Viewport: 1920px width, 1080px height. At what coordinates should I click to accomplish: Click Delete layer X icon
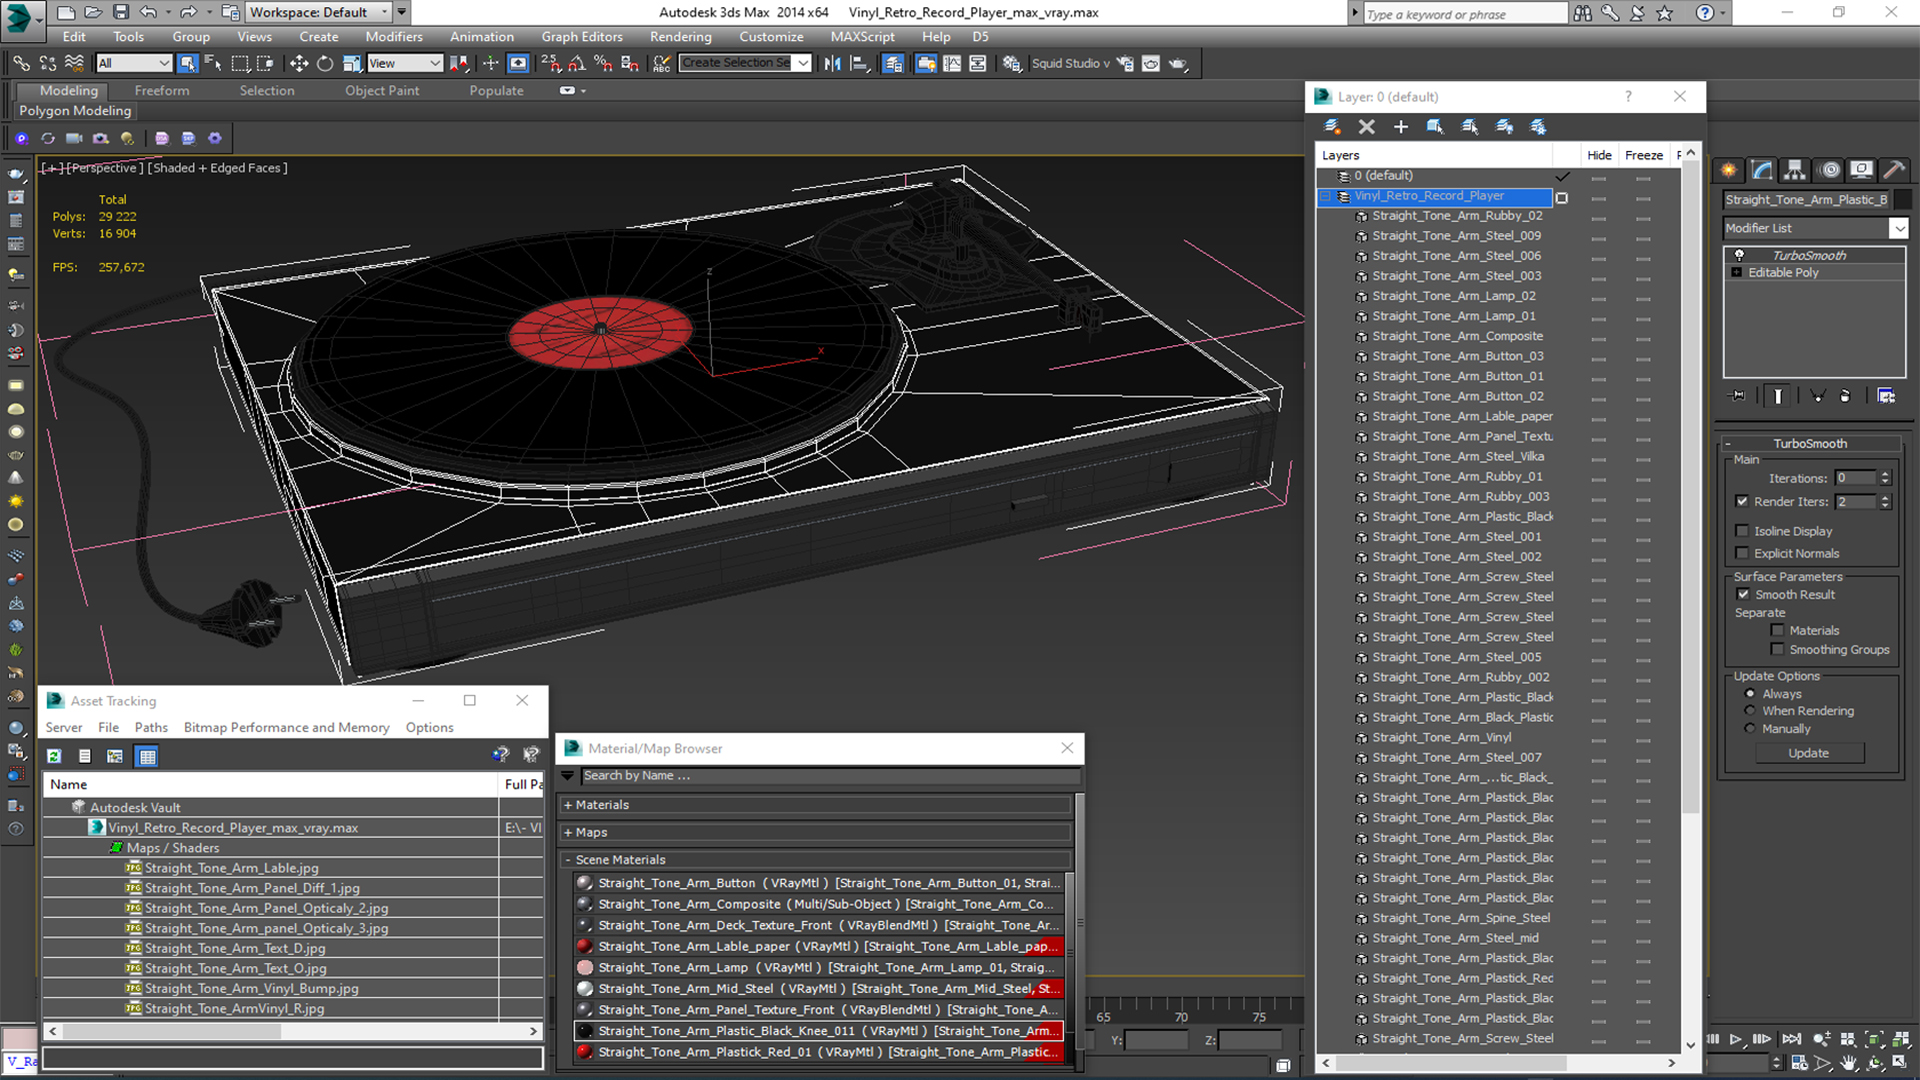click(1366, 127)
